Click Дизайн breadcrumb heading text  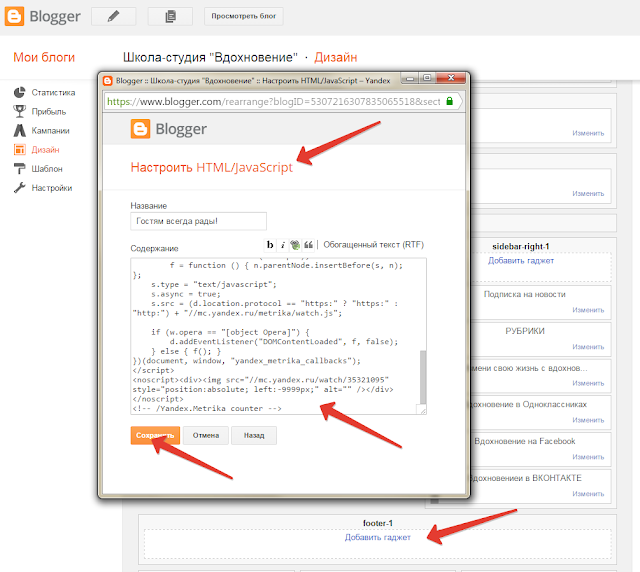tap(336, 57)
